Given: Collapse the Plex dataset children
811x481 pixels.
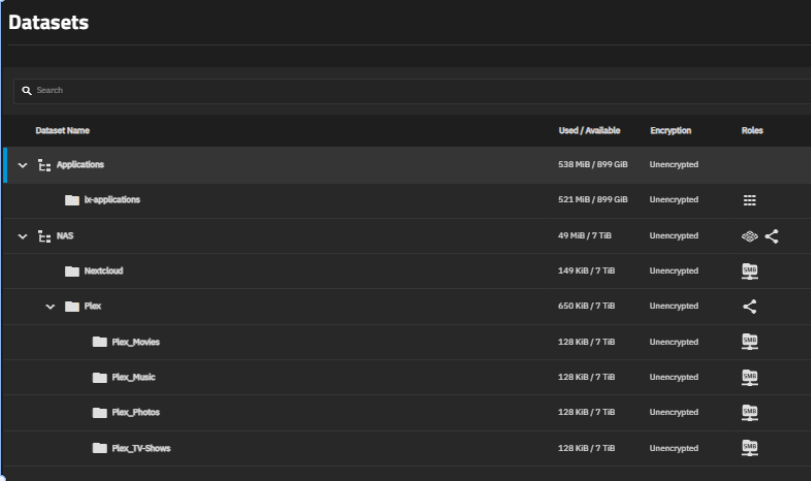Looking at the screenshot, I should 50,306.
